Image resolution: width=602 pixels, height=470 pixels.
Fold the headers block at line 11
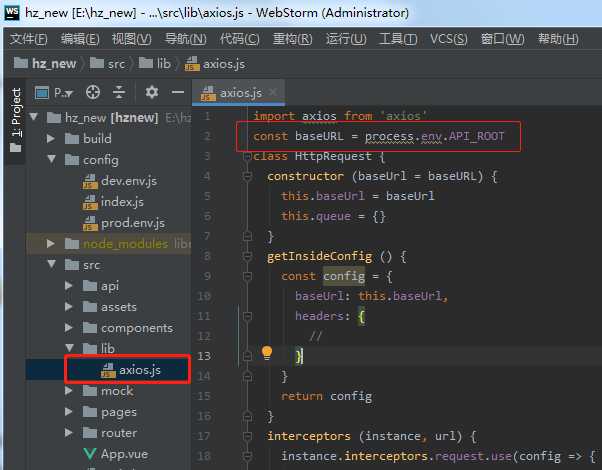click(247, 316)
